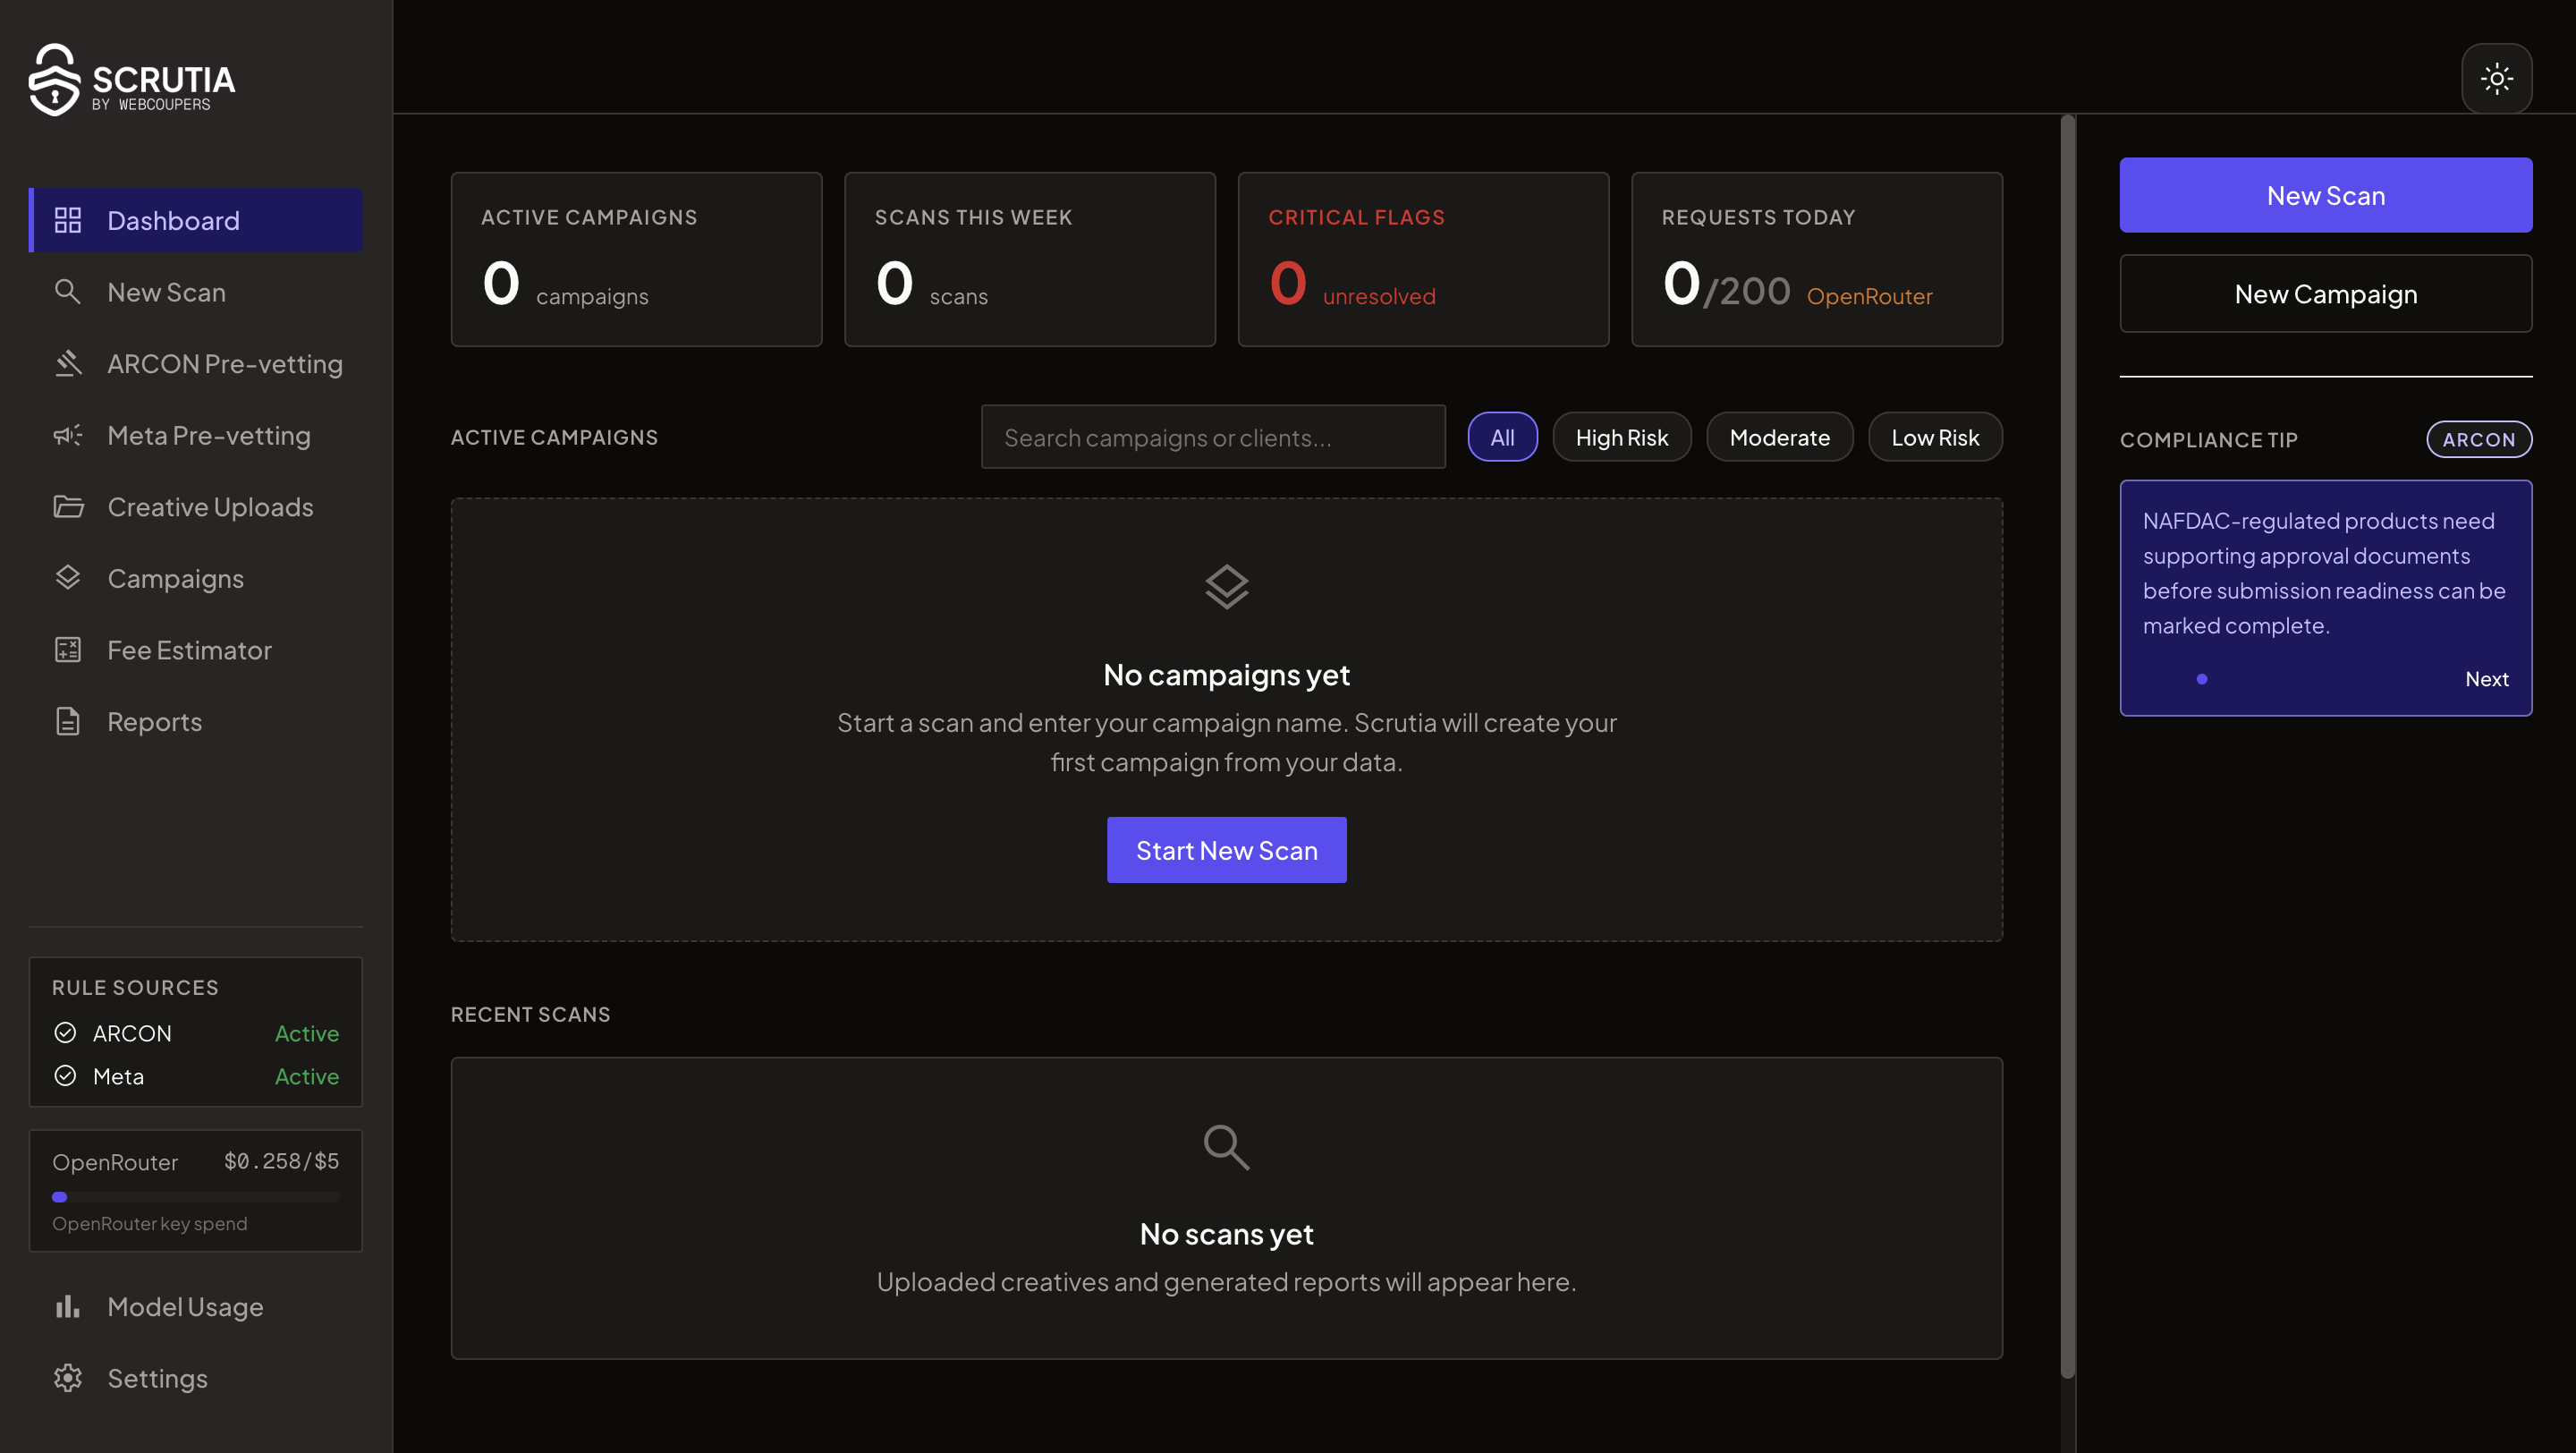Filter campaigns by Low Risk

tap(1935, 437)
